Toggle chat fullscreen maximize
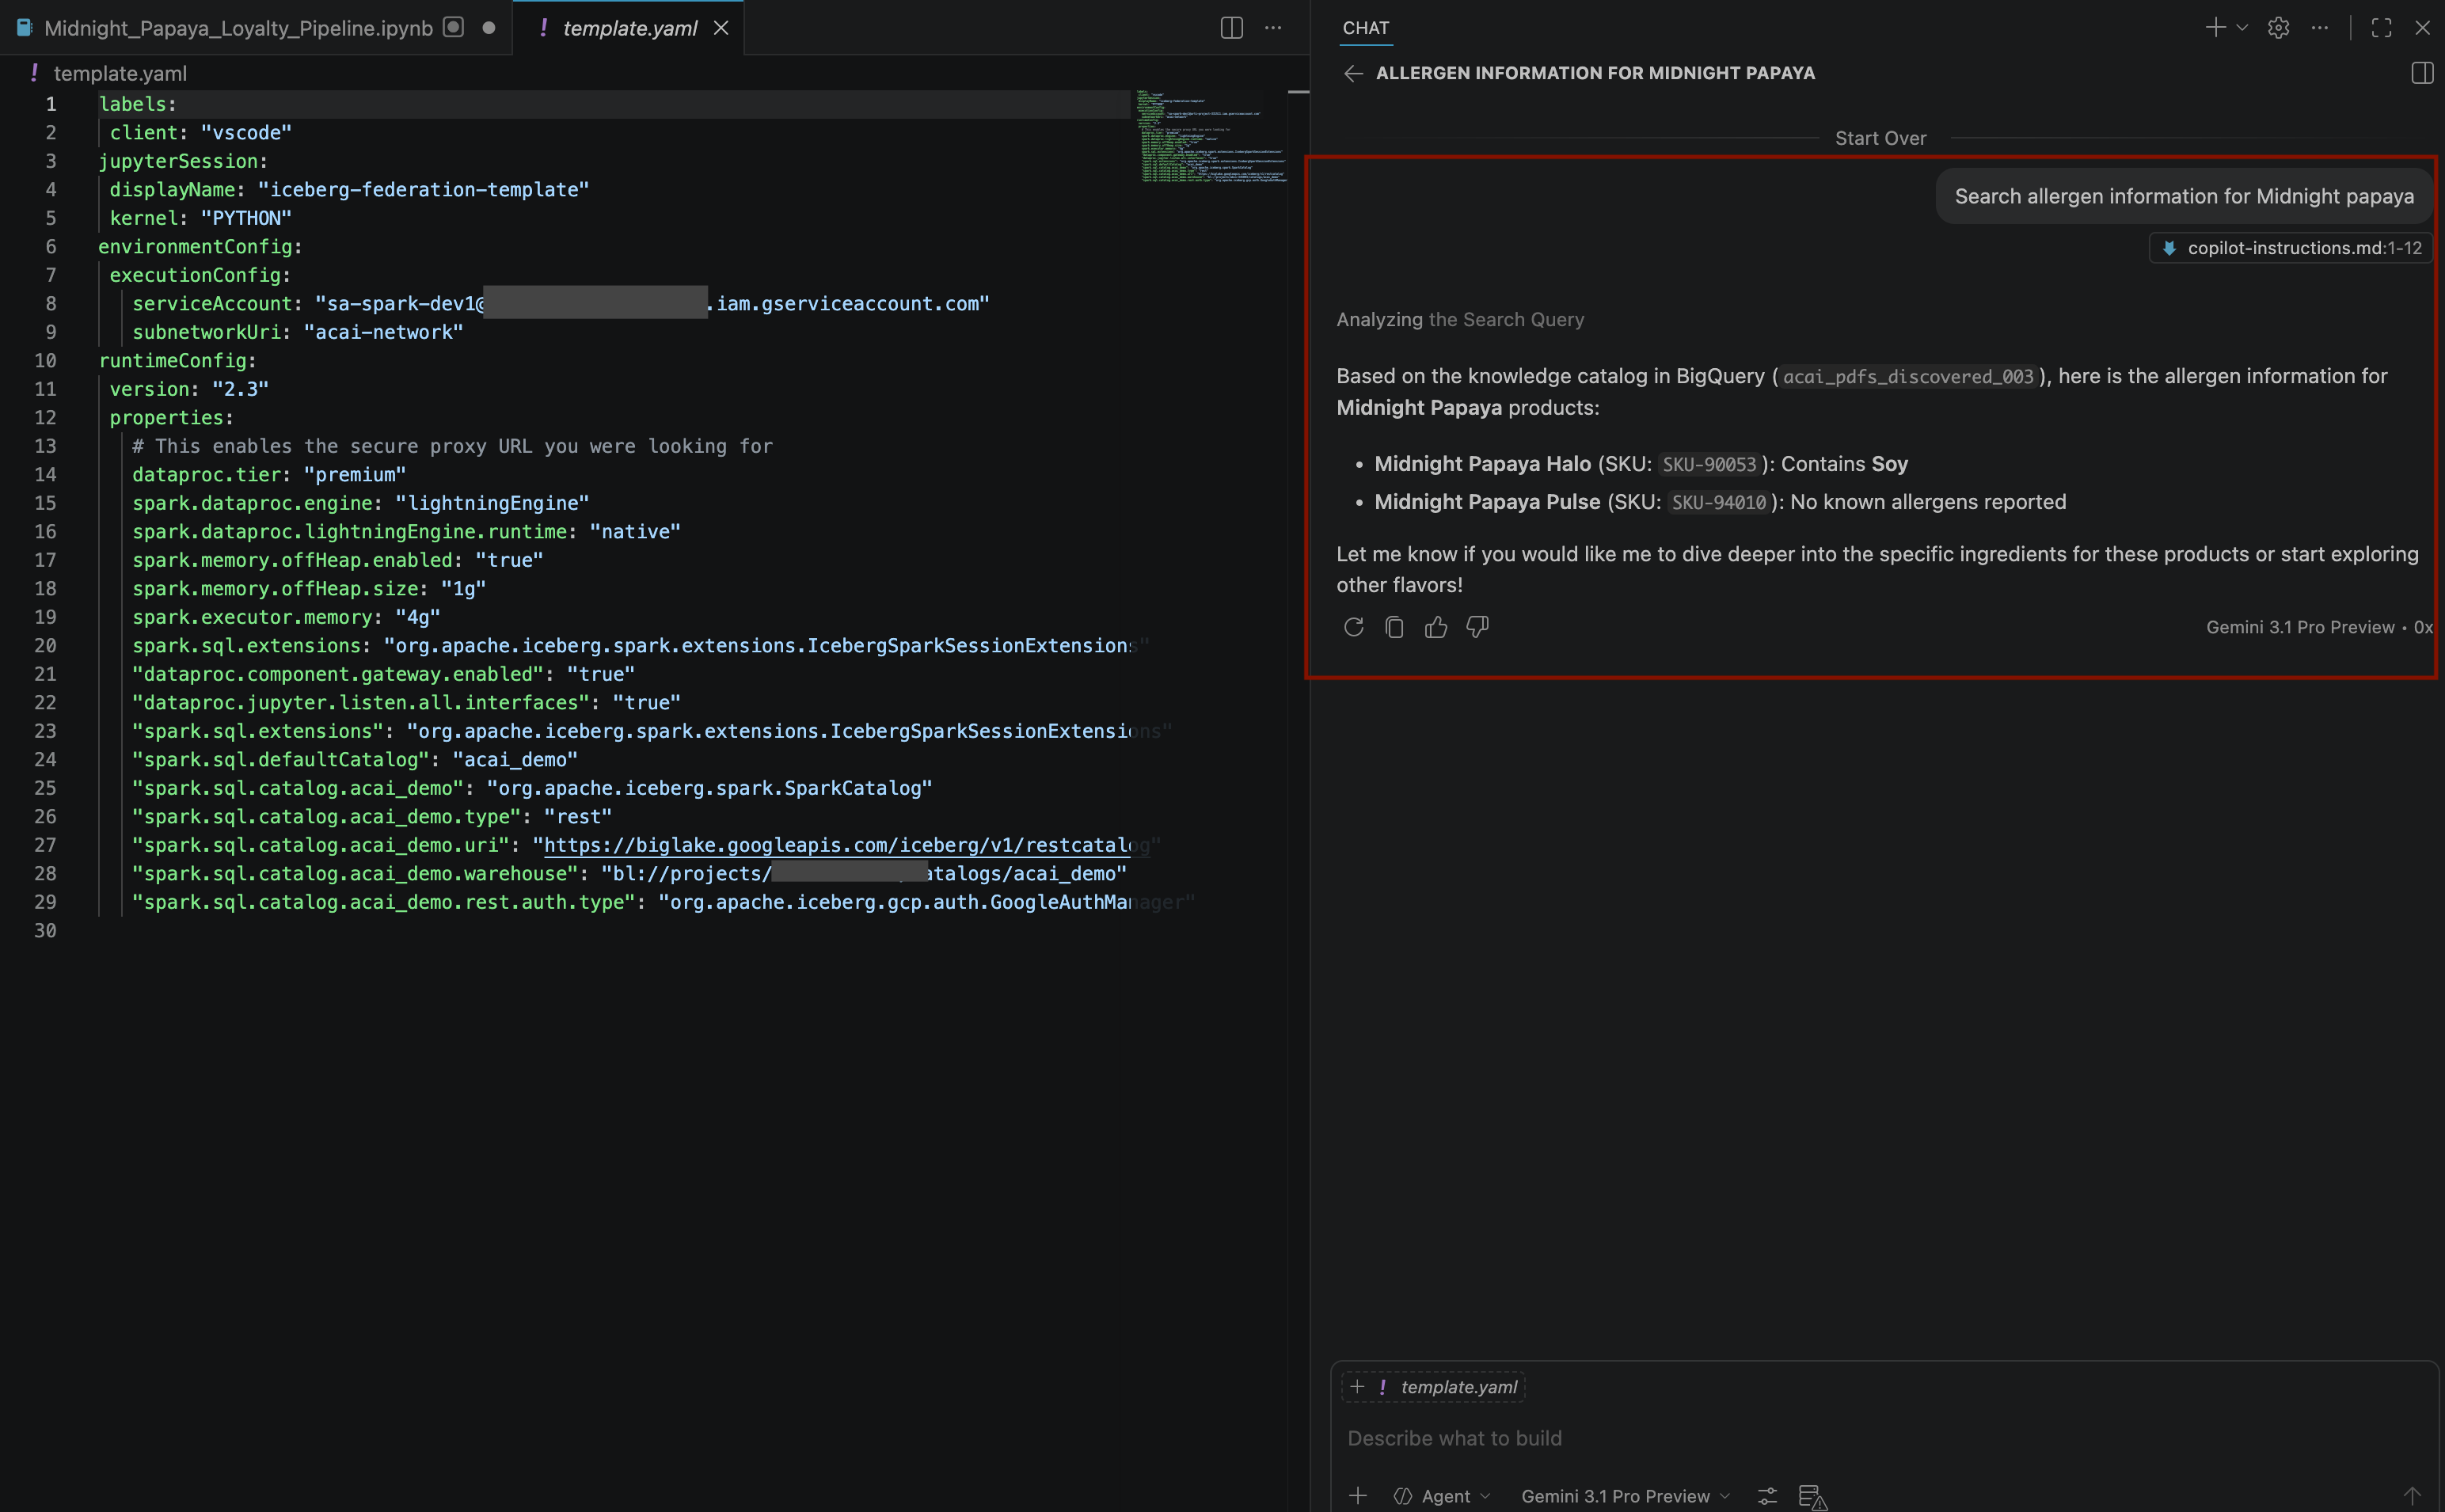 point(2381,28)
